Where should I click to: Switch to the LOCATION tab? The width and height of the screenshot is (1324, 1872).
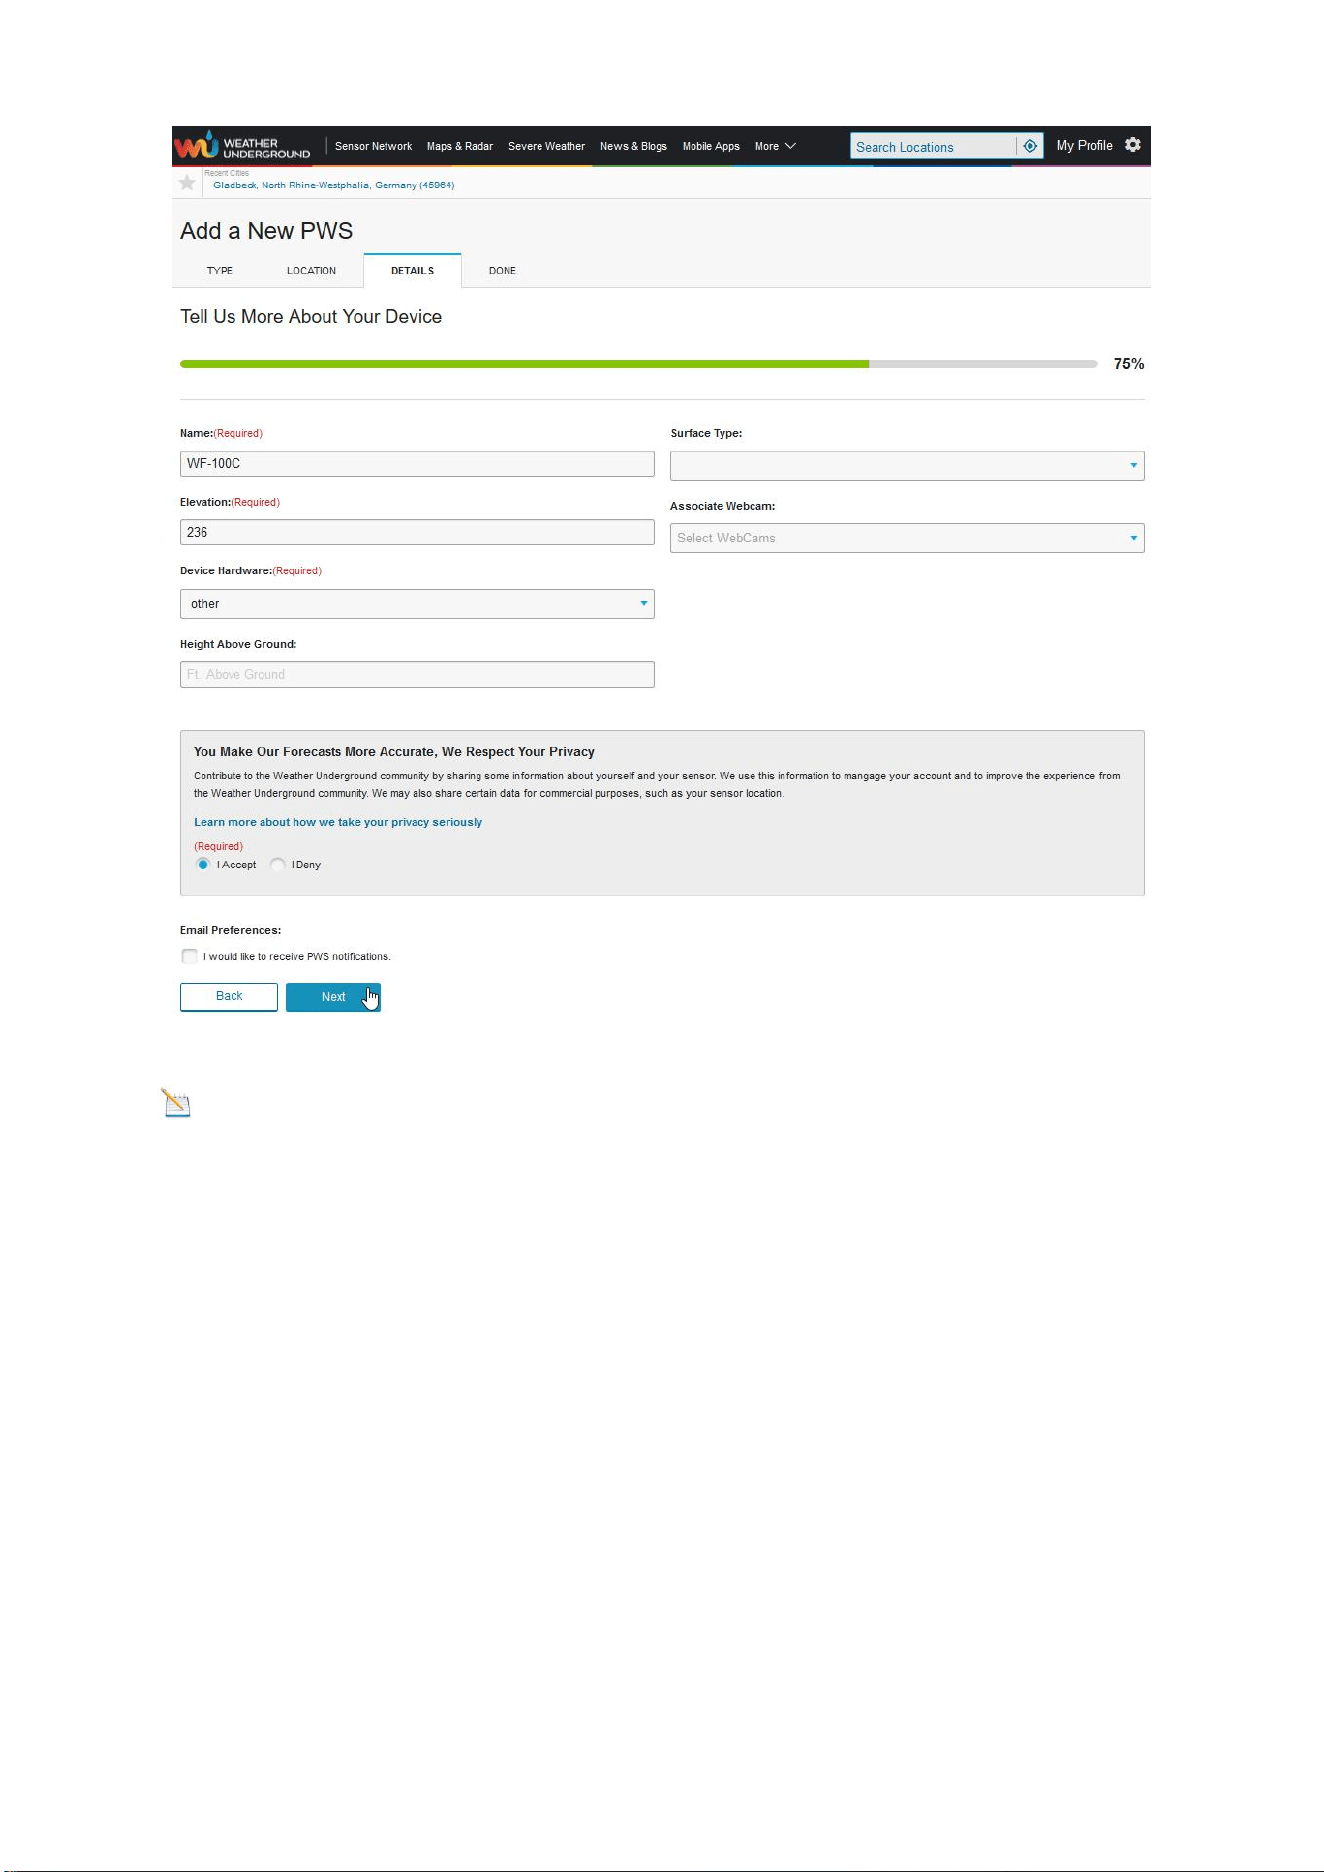(x=311, y=271)
